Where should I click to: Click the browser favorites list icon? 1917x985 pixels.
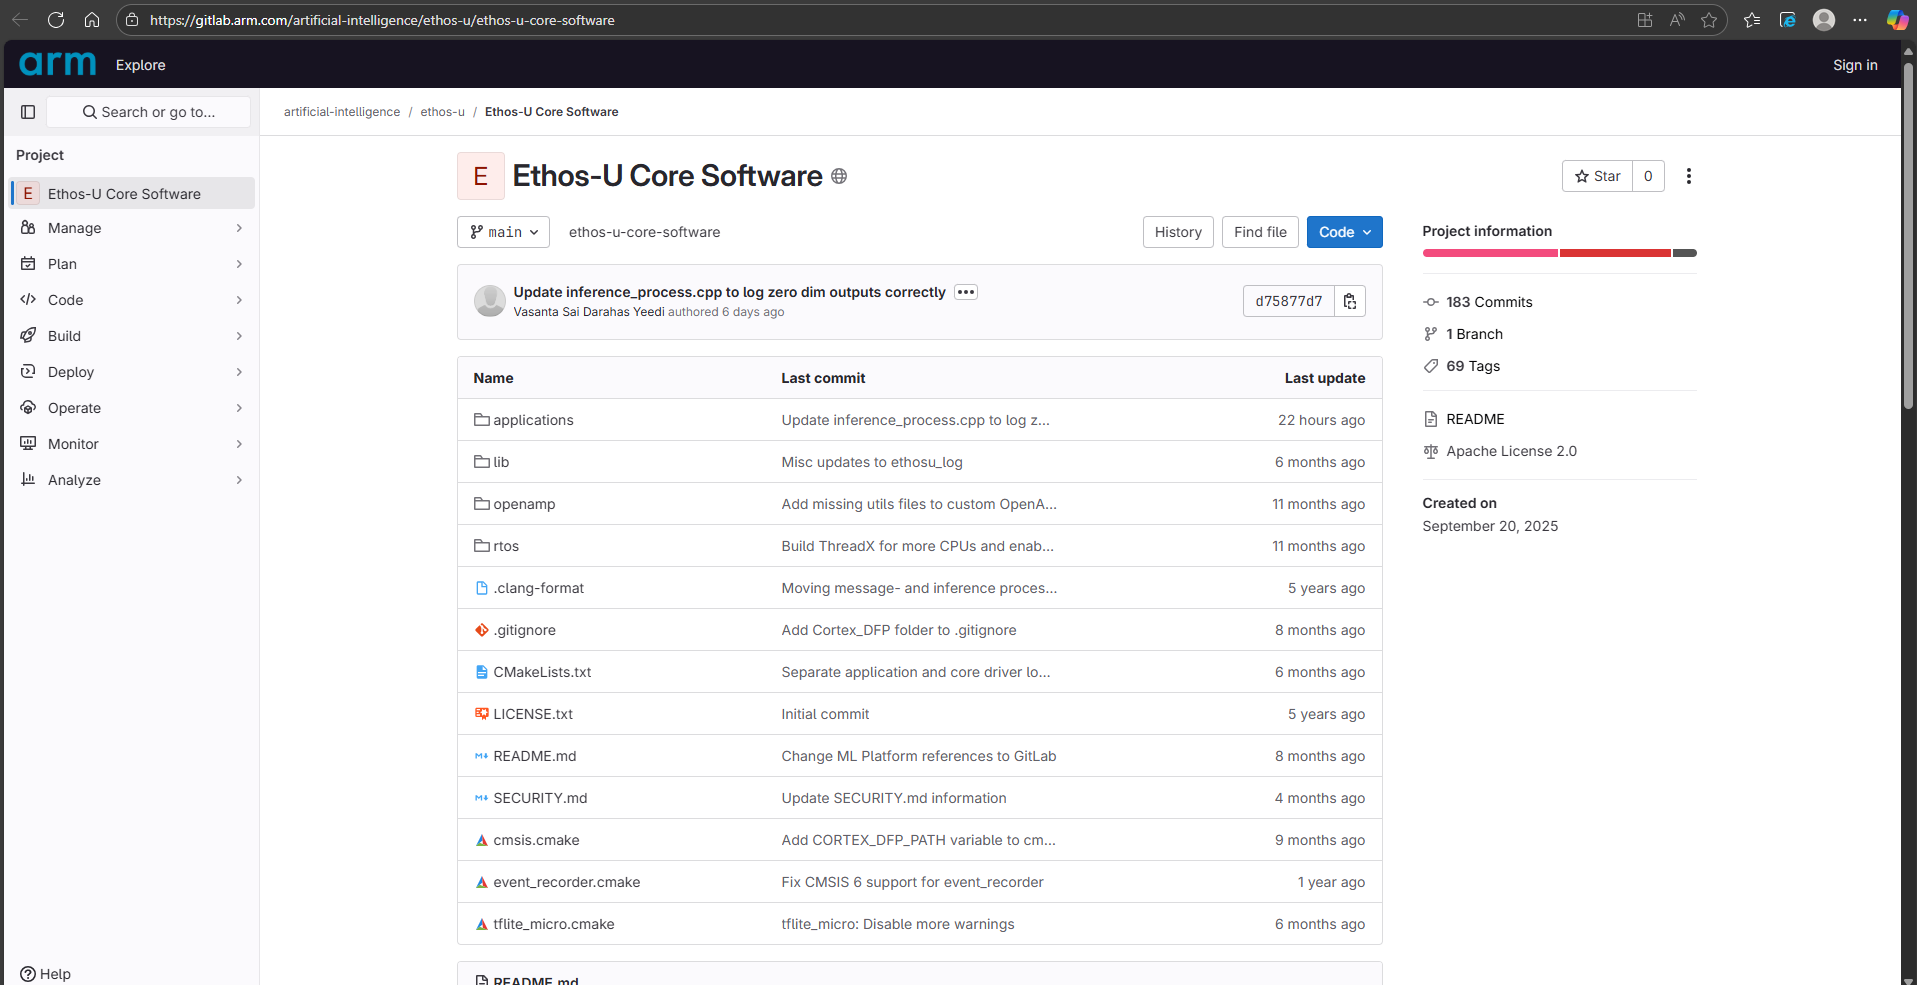(1752, 20)
